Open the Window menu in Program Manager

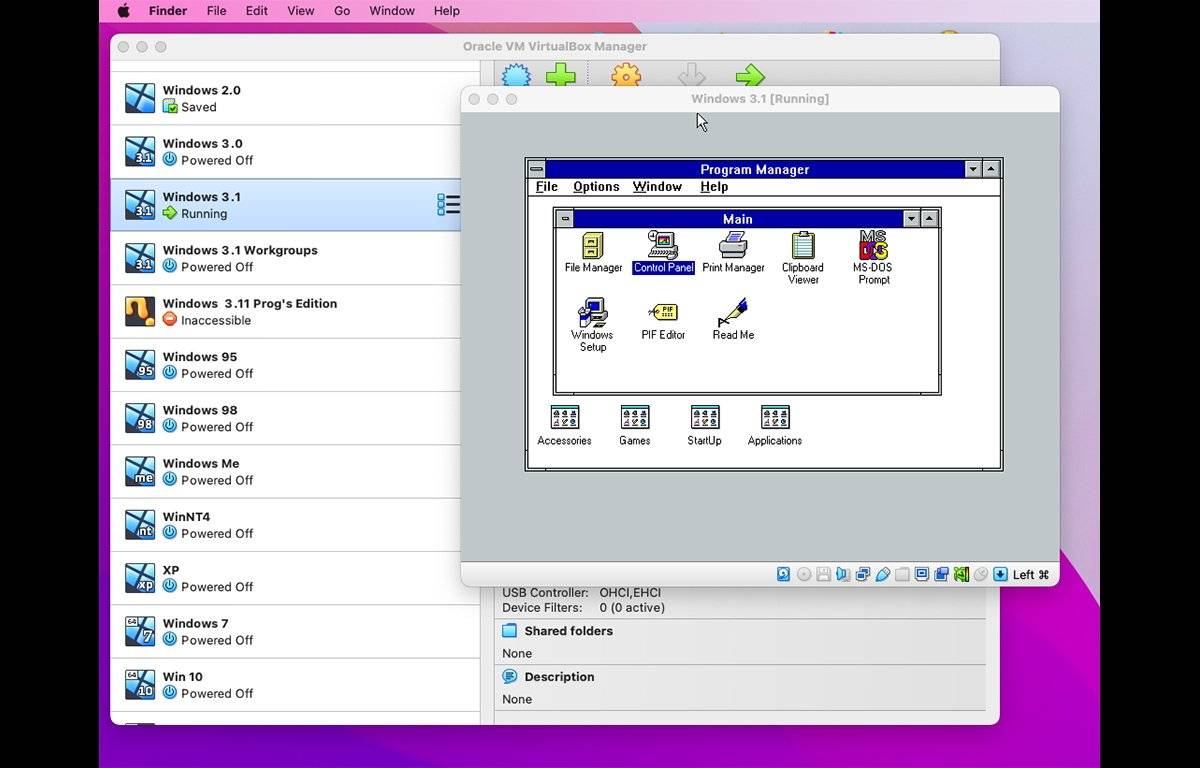point(657,187)
